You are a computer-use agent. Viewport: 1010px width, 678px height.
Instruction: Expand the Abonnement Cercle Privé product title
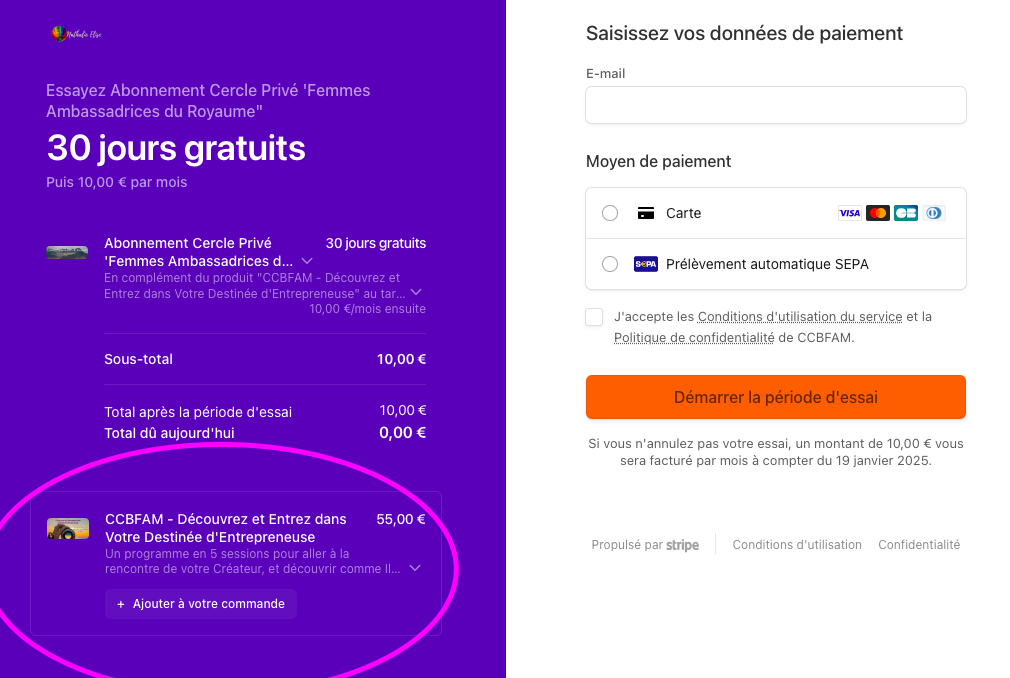(x=307, y=261)
